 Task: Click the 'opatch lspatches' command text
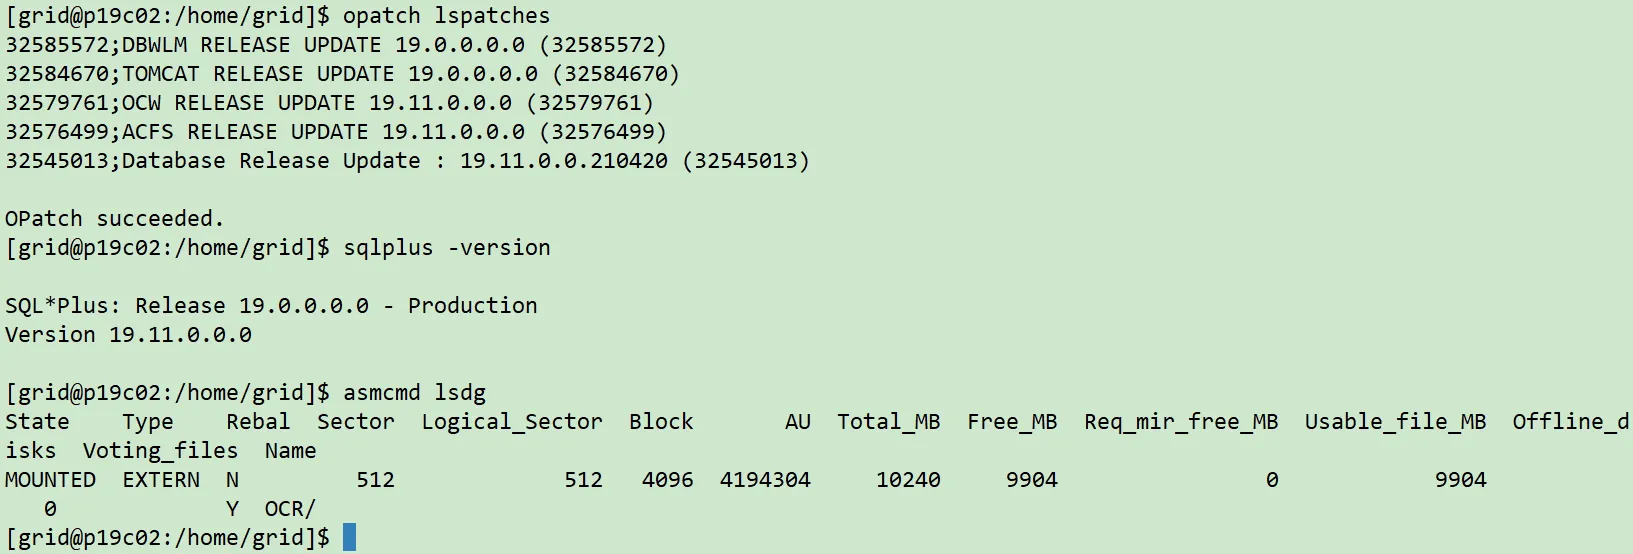click(446, 16)
